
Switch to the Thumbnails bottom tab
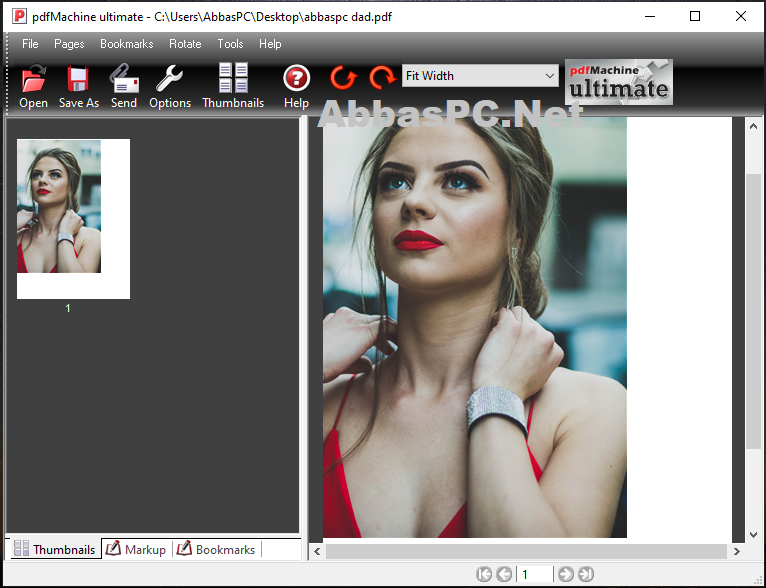point(55,549)
